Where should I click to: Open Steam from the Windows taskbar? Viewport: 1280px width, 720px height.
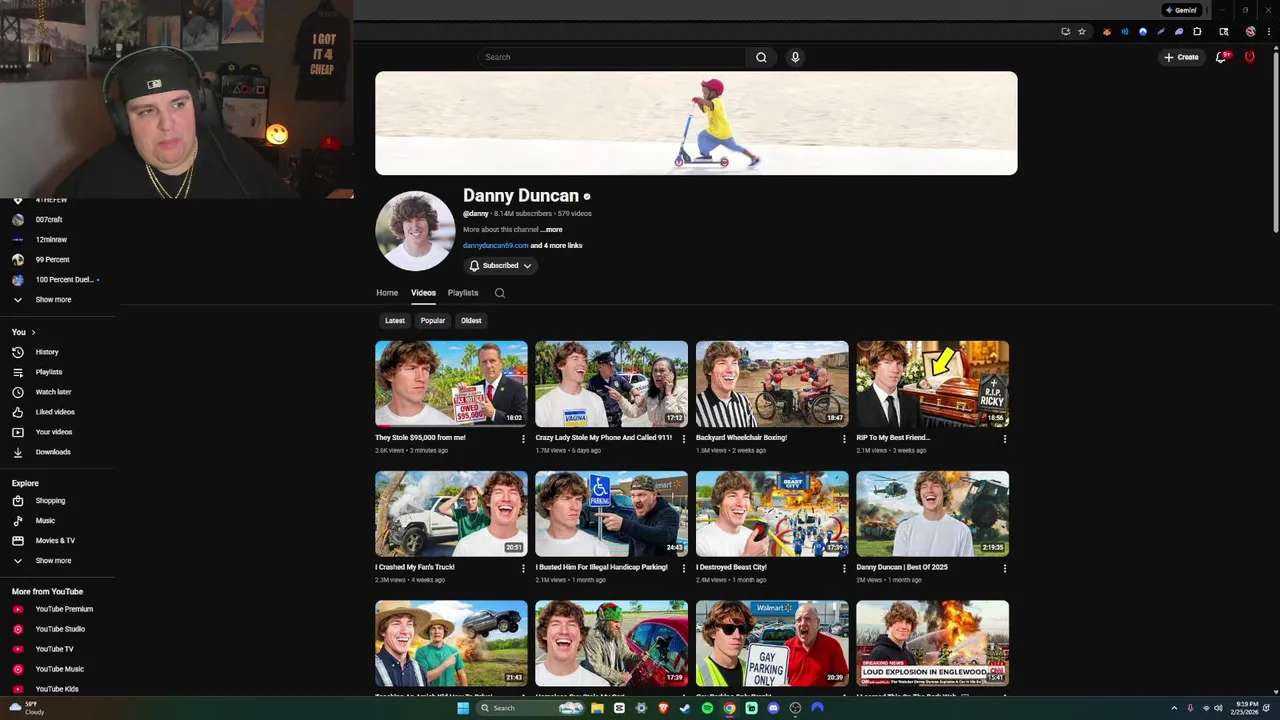tap(685, 708)
